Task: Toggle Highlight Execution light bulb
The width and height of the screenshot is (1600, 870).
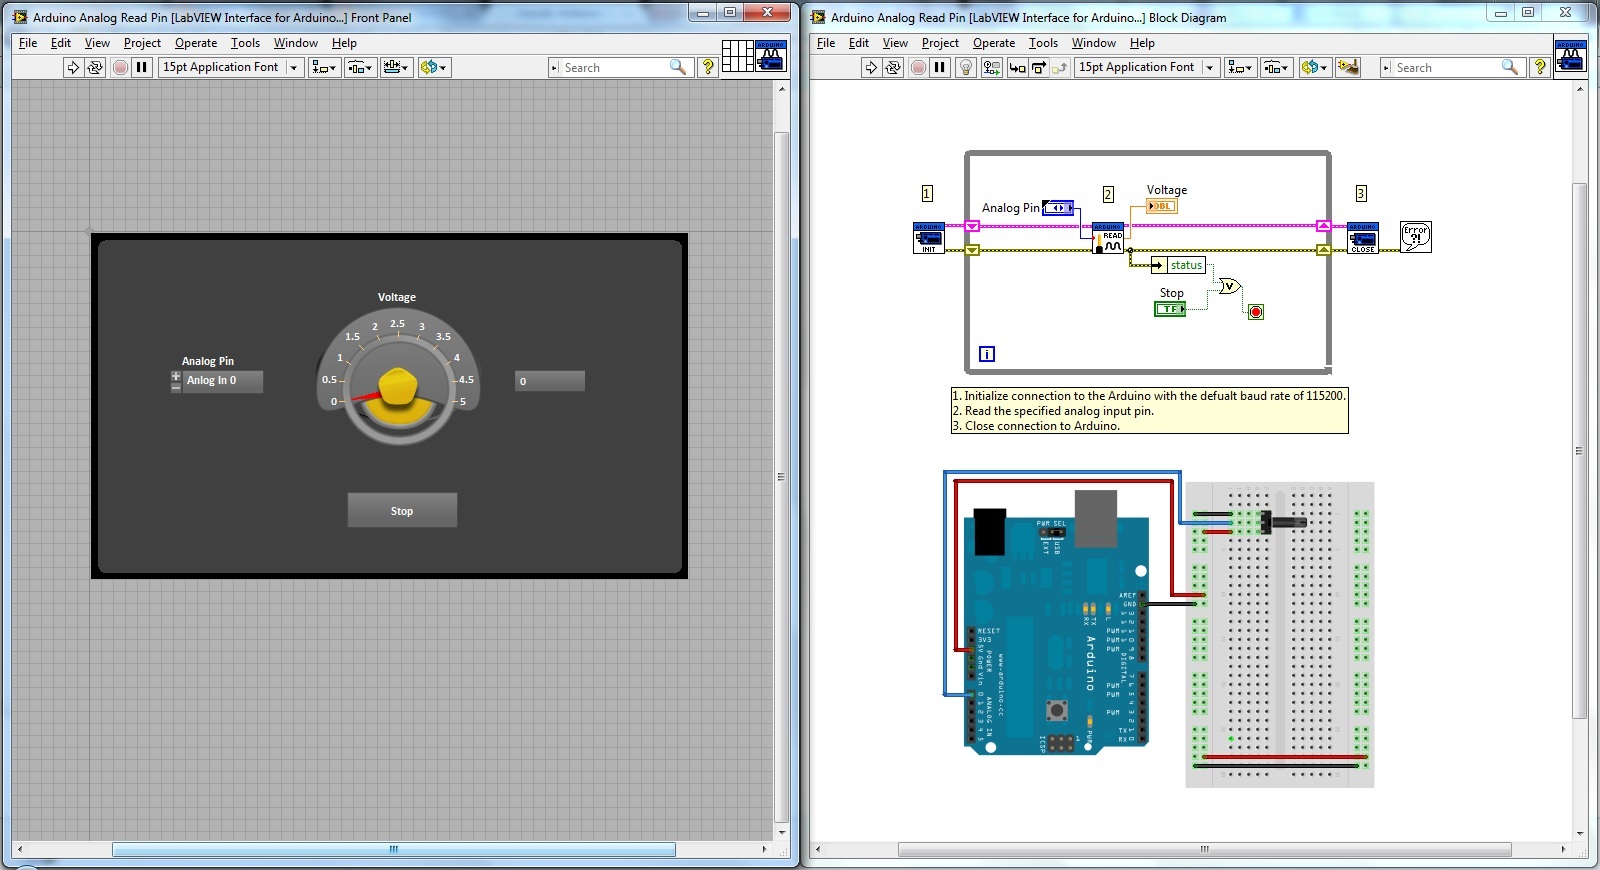Action: [966, 67]
